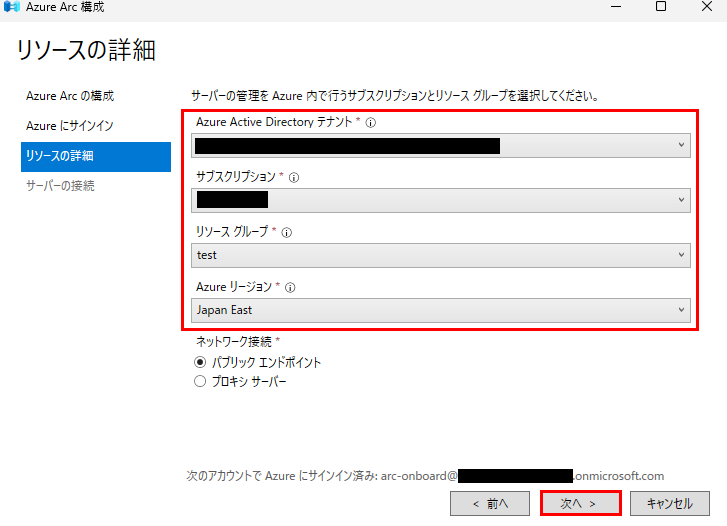727x526 pixels.
Task: Open the Azure Active Directory テナント dropdown
Action: (x=440, y=146)
